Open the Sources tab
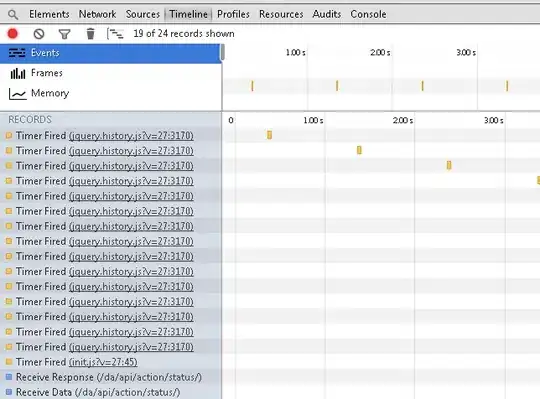 pyautogui.click(x=143, y=14)
